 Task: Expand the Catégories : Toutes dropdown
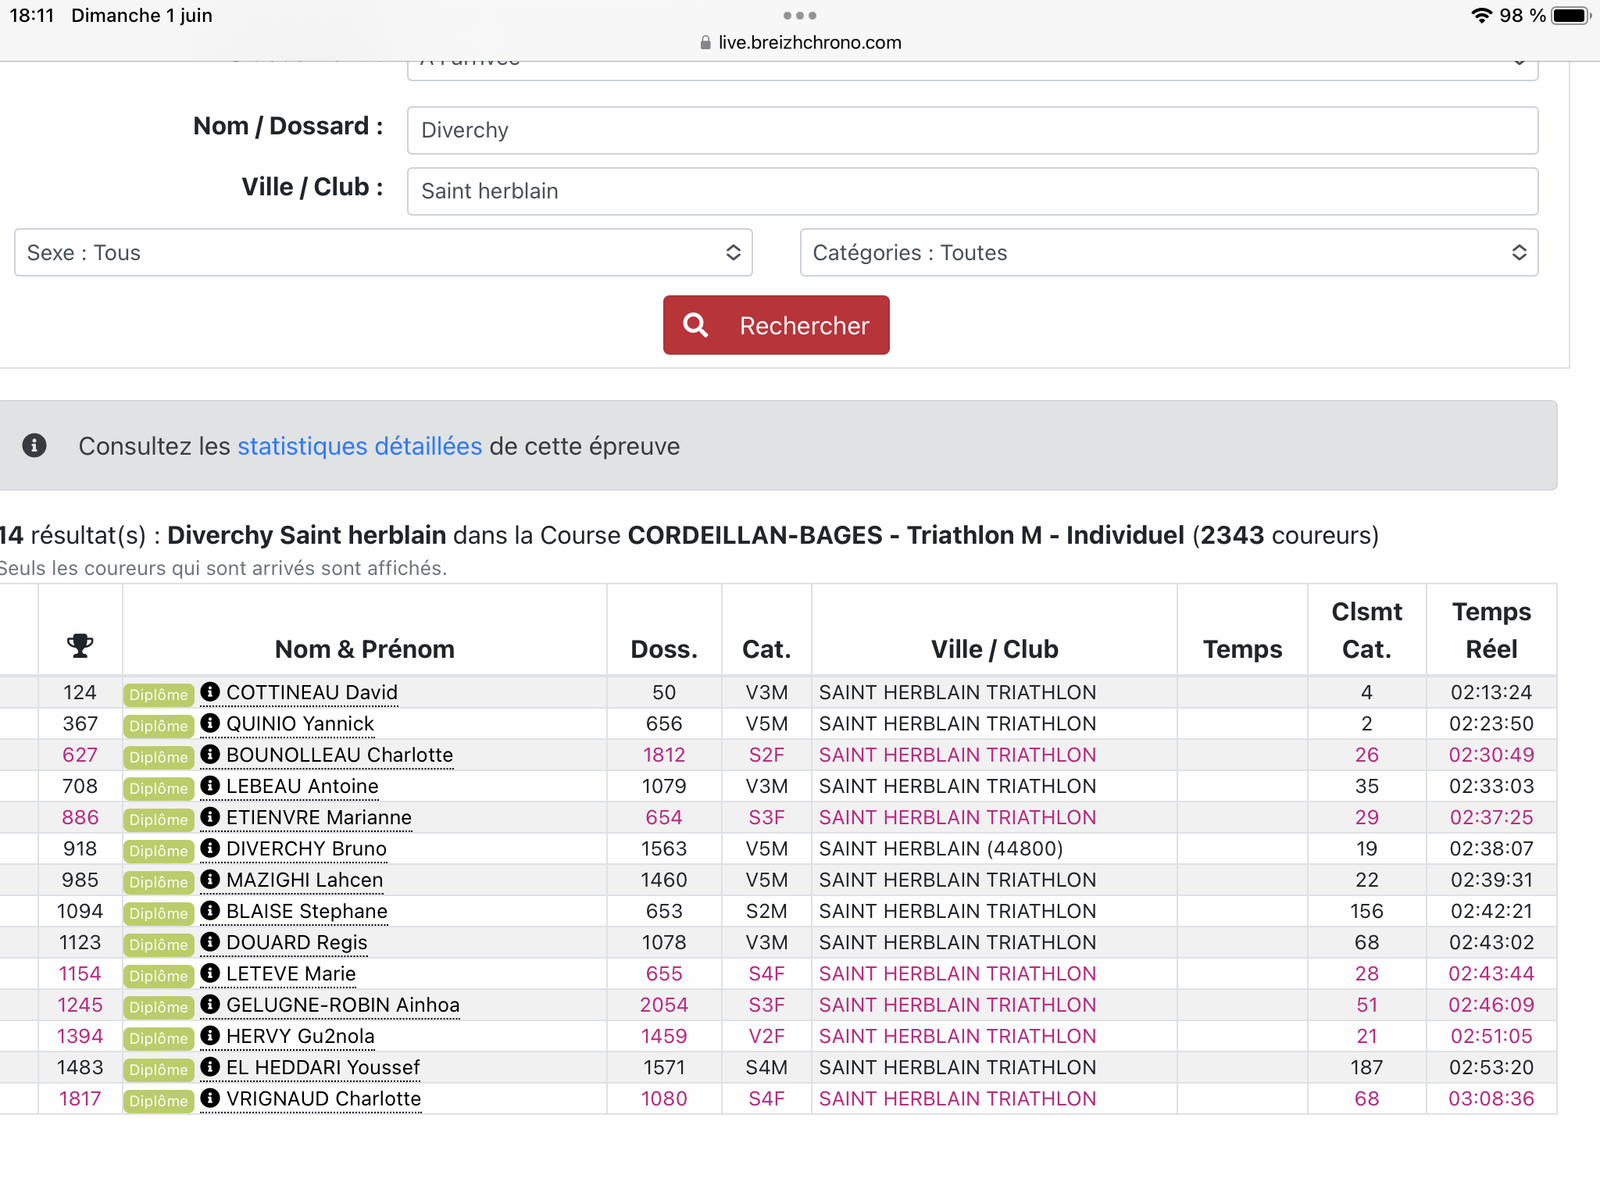click(1168, 253)
